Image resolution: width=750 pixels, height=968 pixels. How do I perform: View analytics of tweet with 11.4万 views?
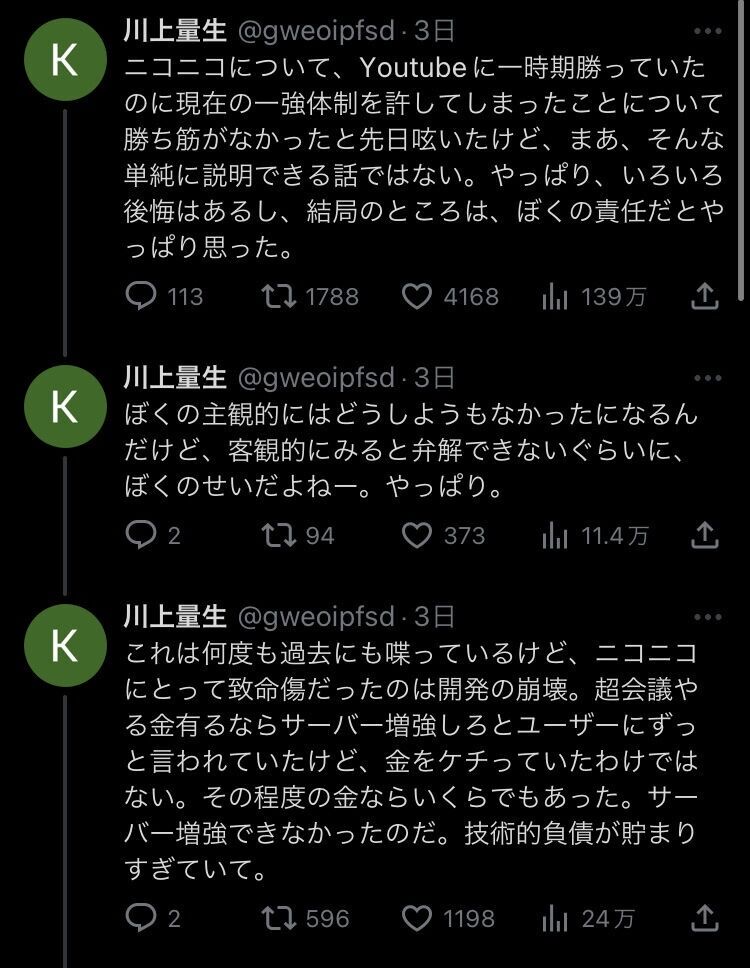pyautogui.click(x=555, y=535)
